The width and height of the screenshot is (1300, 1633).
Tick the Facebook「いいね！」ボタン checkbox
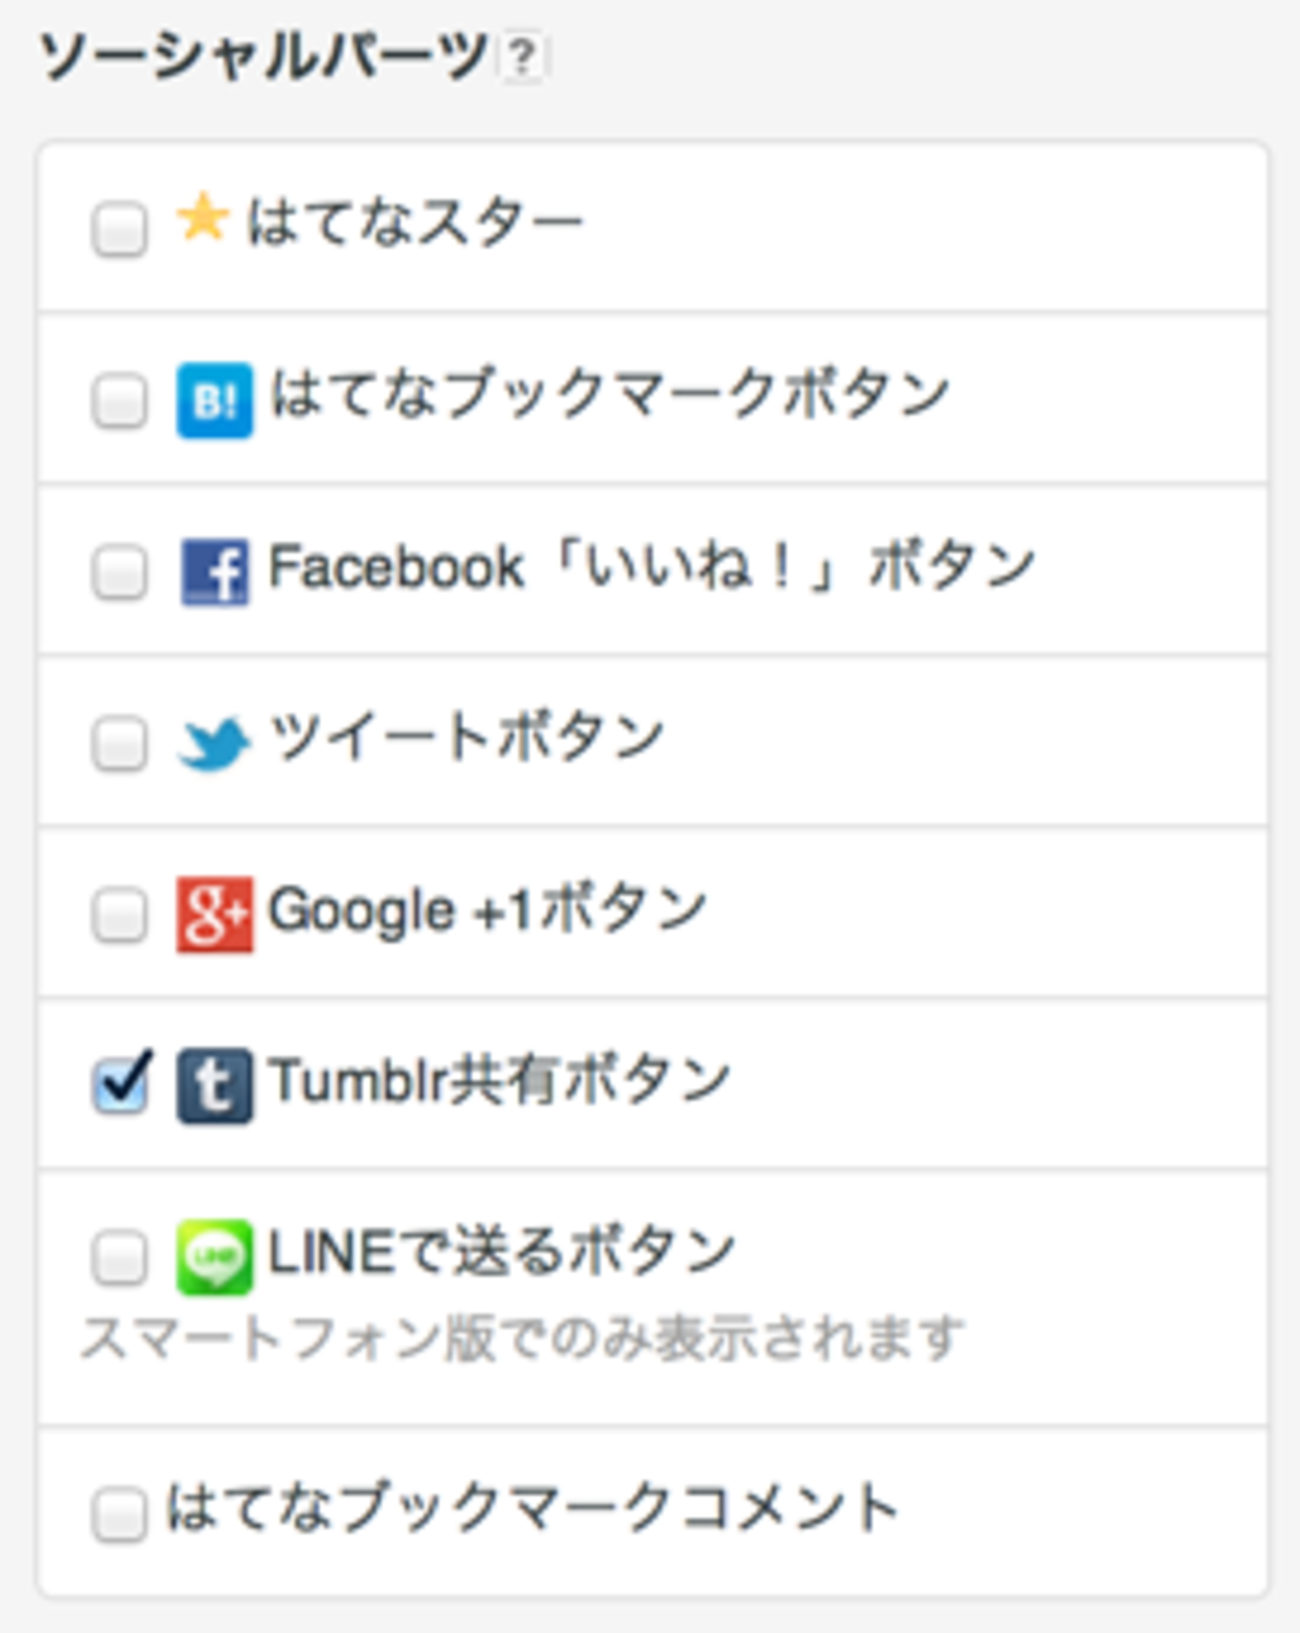[x=120, y=573]
